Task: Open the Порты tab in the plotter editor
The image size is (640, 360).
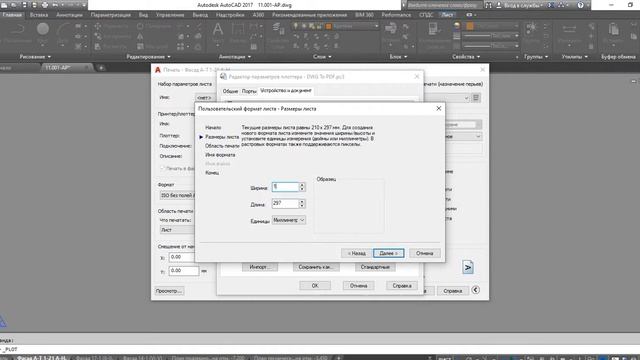Action: pyautogui.click(x=249, y=91)
